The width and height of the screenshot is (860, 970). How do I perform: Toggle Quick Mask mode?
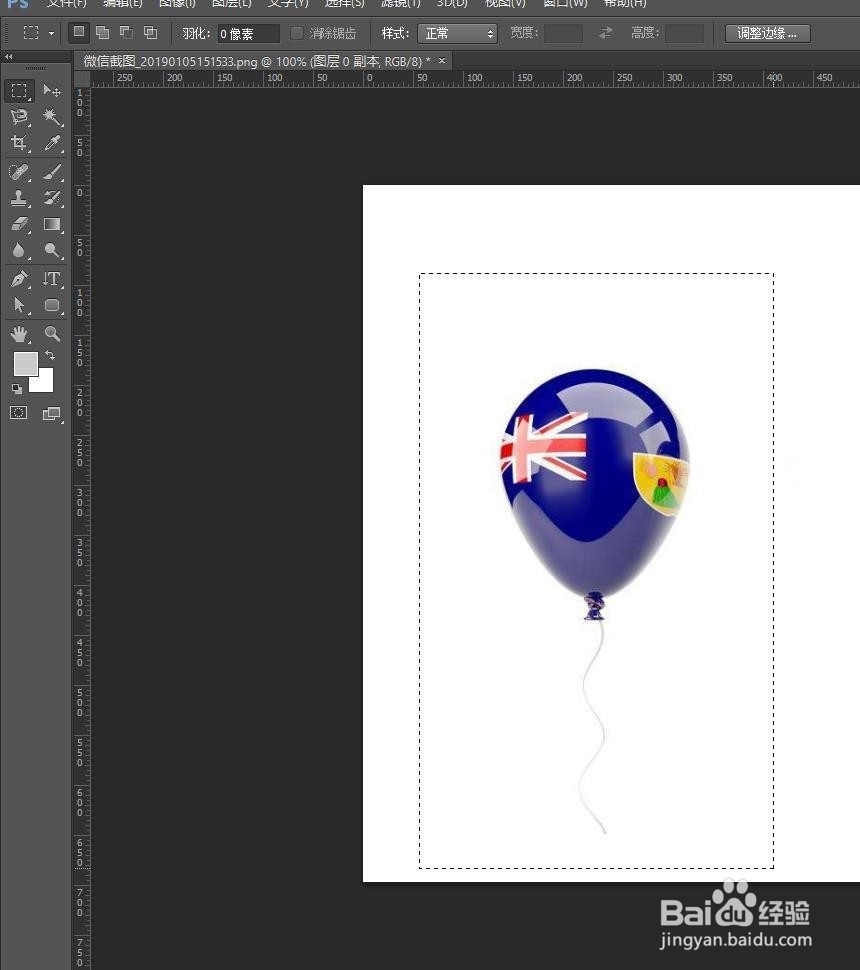point(19,413)
